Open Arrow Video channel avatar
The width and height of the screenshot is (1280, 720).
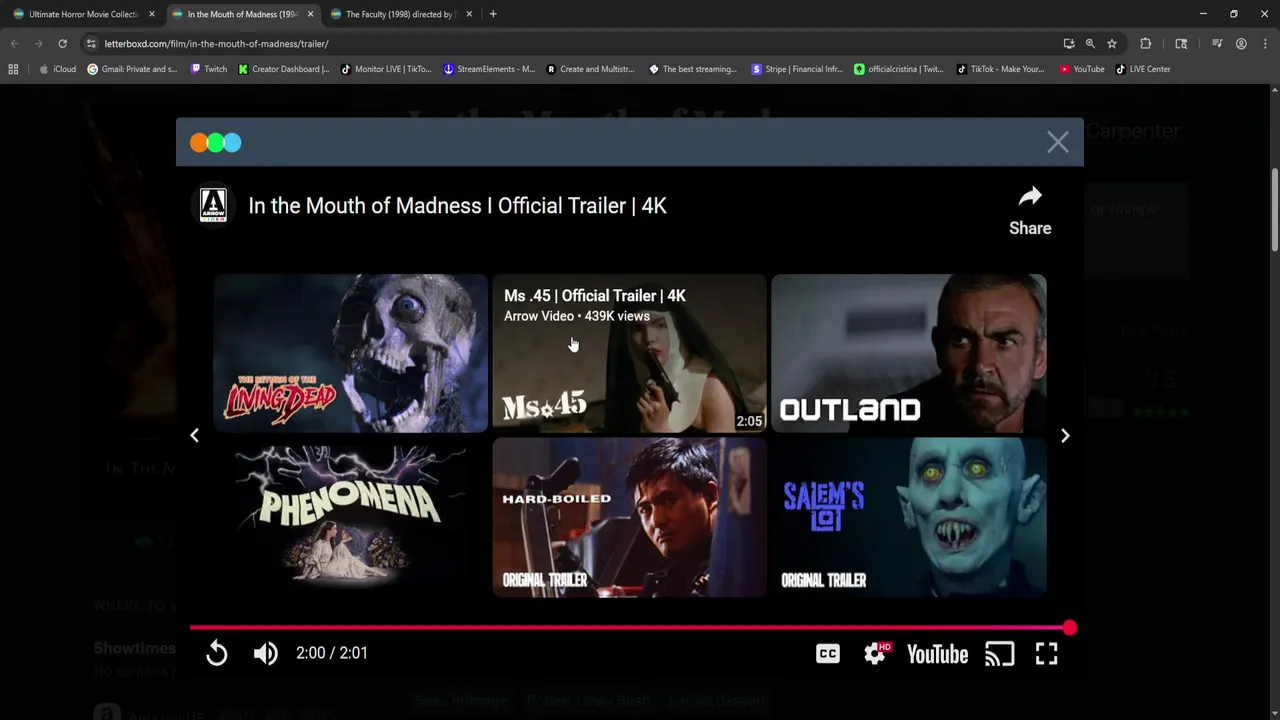click(213, 205)
